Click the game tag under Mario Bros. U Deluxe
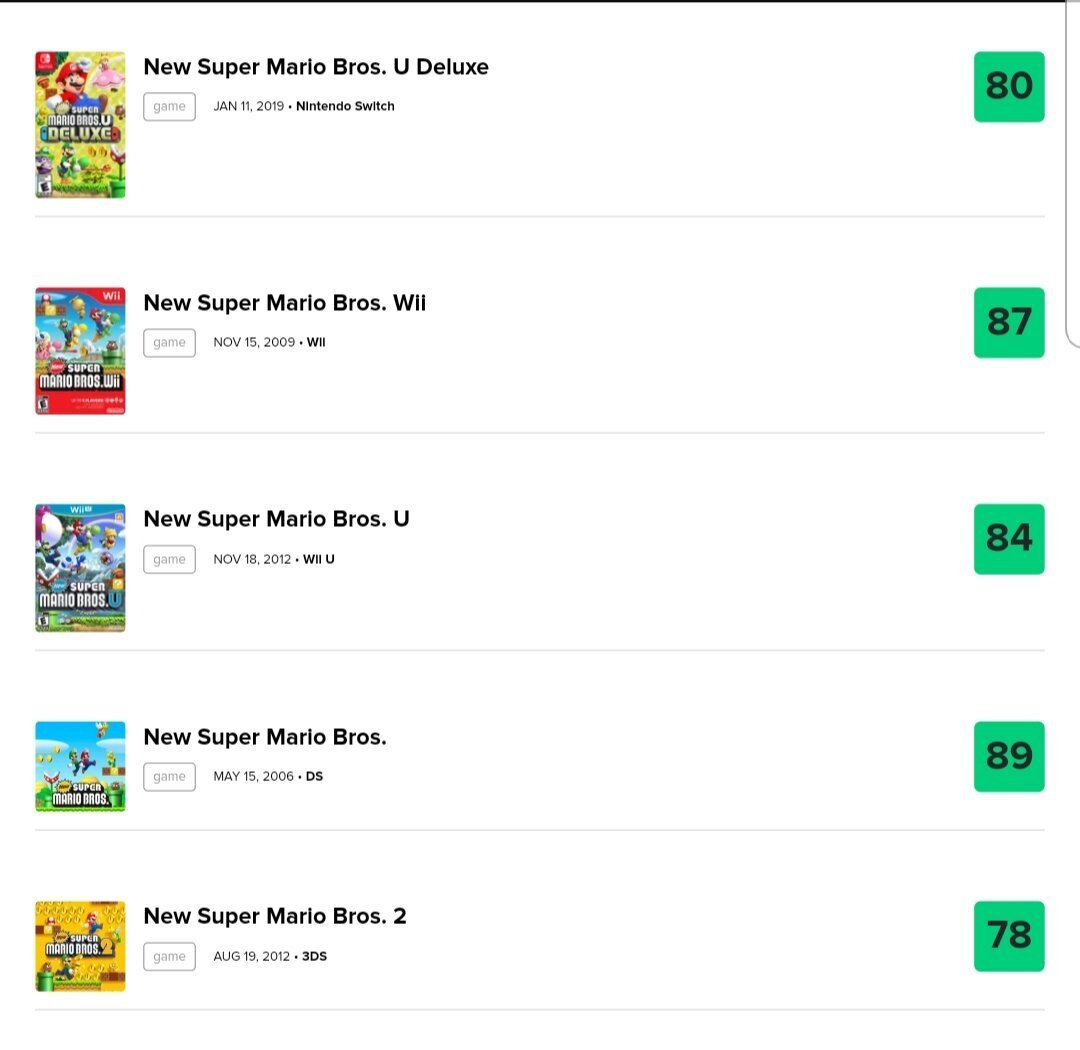The width and height of the screenshot is (1080, 1050). 169,106
